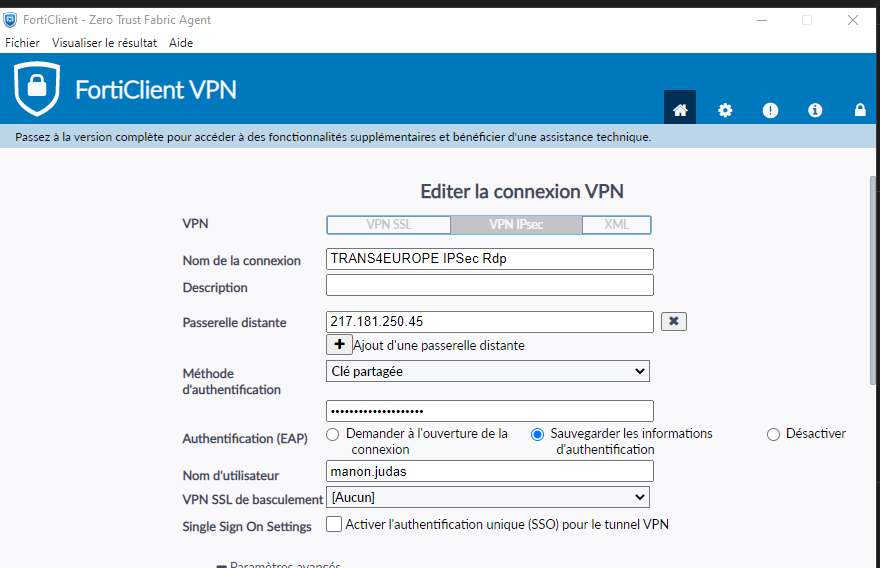
Task: Expand the 'Paramètres avancés' section
Action: [x=280, y=565]
